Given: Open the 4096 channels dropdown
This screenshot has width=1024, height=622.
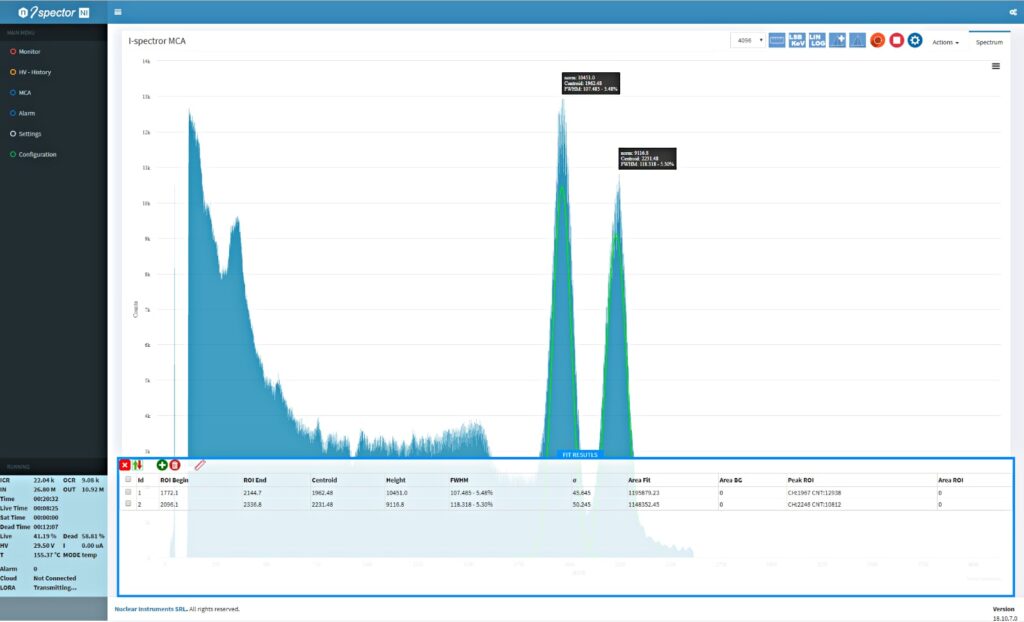Looking at the screenshot, I should (x=748, y=41).
